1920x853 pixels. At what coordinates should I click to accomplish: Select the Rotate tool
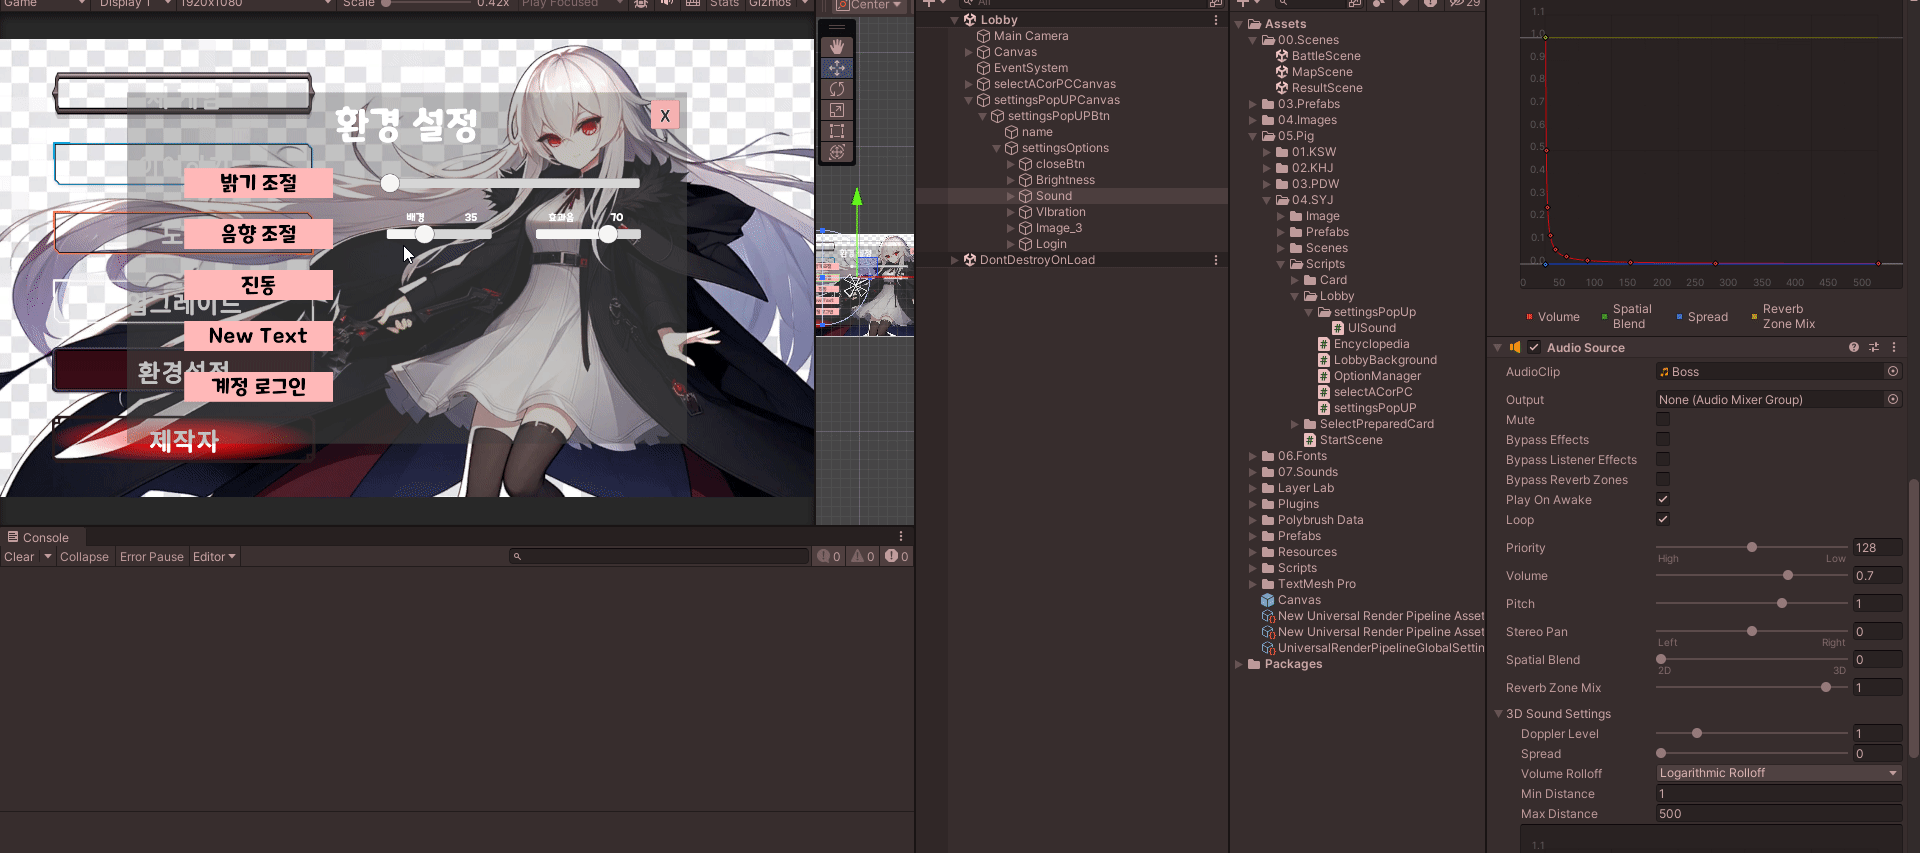(x=837, y=89)
